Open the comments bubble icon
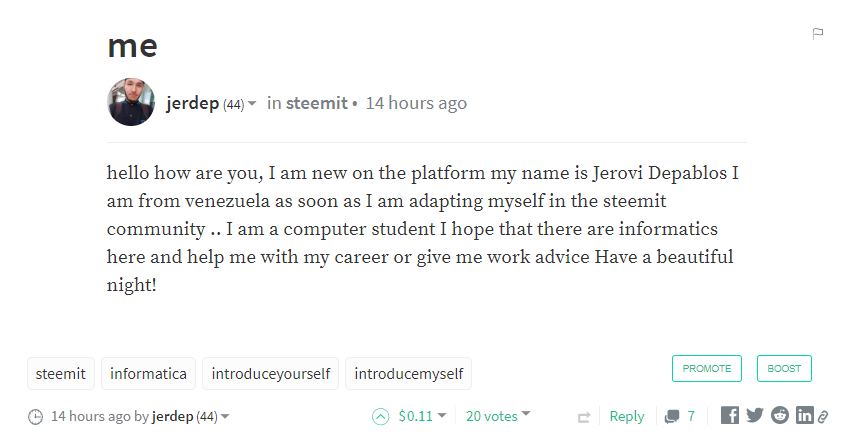Viewport: 863px width, 437px height. pyautogui.click(x=671, y=417)
